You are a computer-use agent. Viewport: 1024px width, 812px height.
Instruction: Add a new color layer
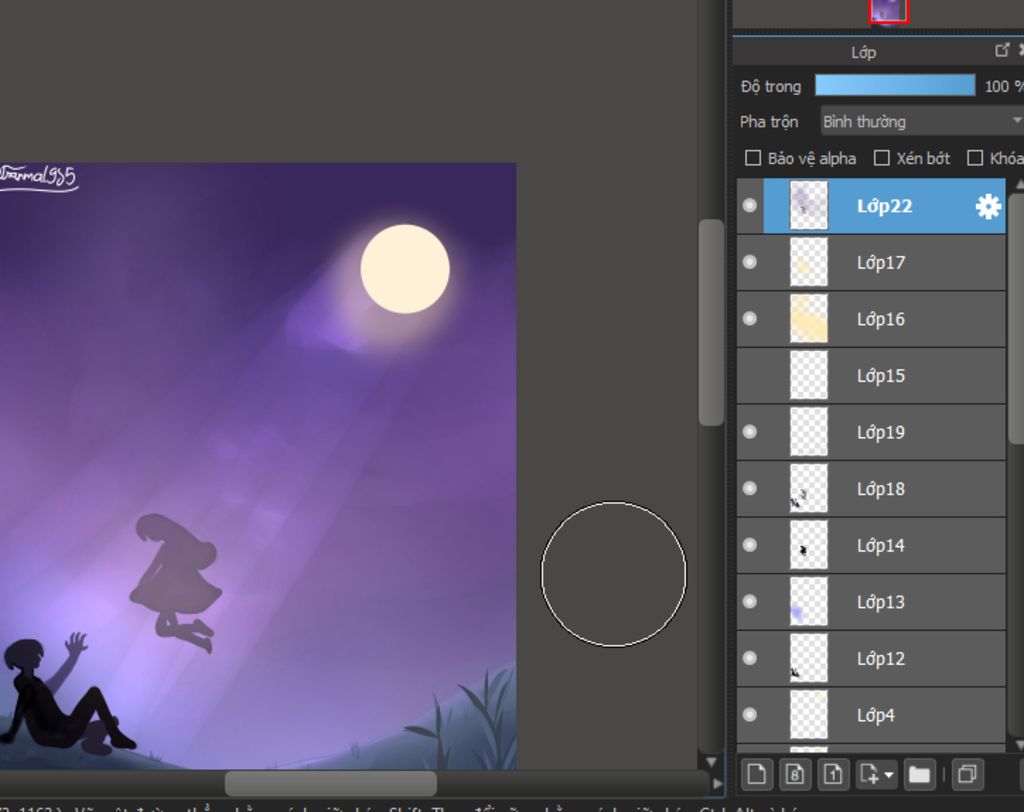(757, 774)
